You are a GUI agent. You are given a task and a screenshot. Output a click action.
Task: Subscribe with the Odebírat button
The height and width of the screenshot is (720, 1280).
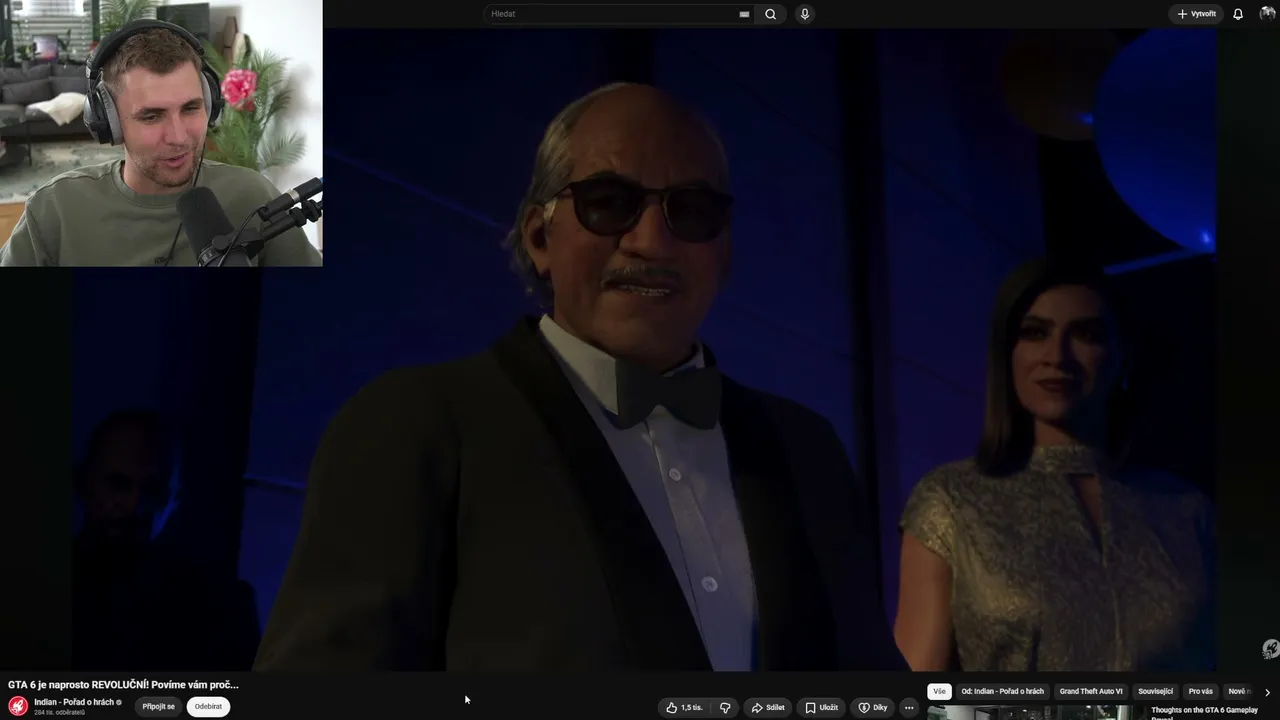coord(208,706)
